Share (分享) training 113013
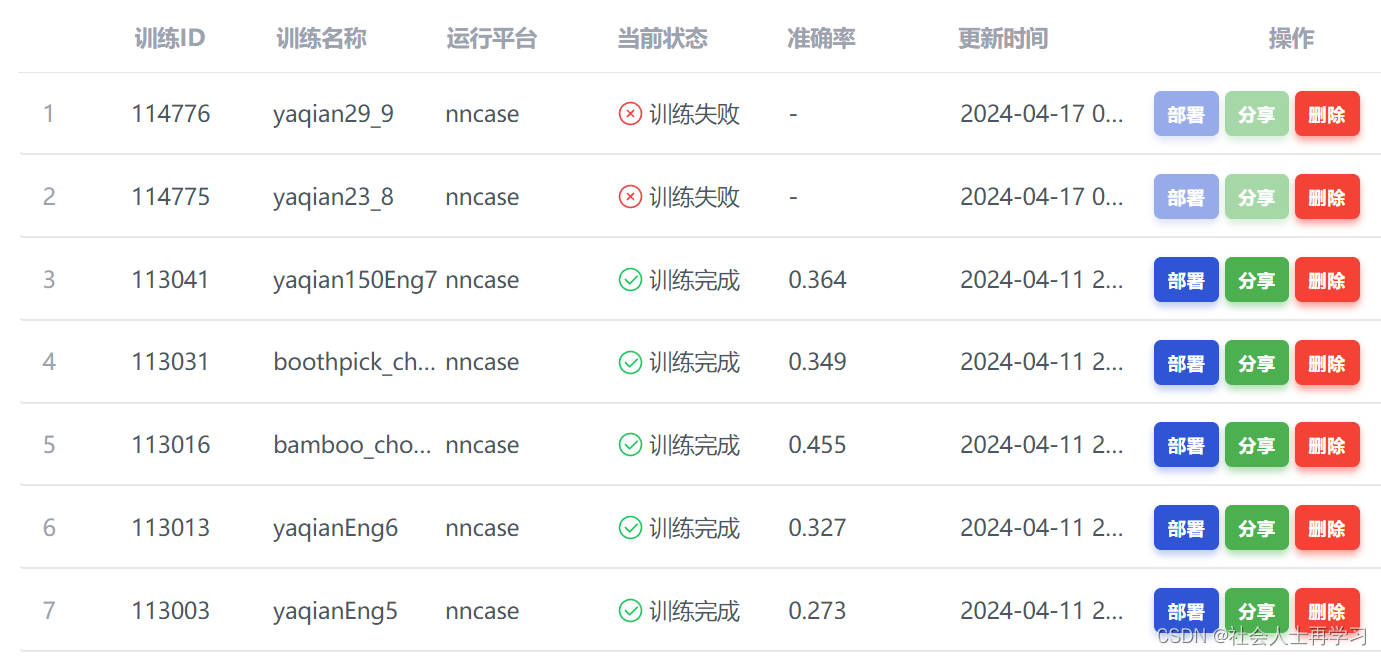The width and height of the screenshot is (1381, 656). pos(1257,528)
